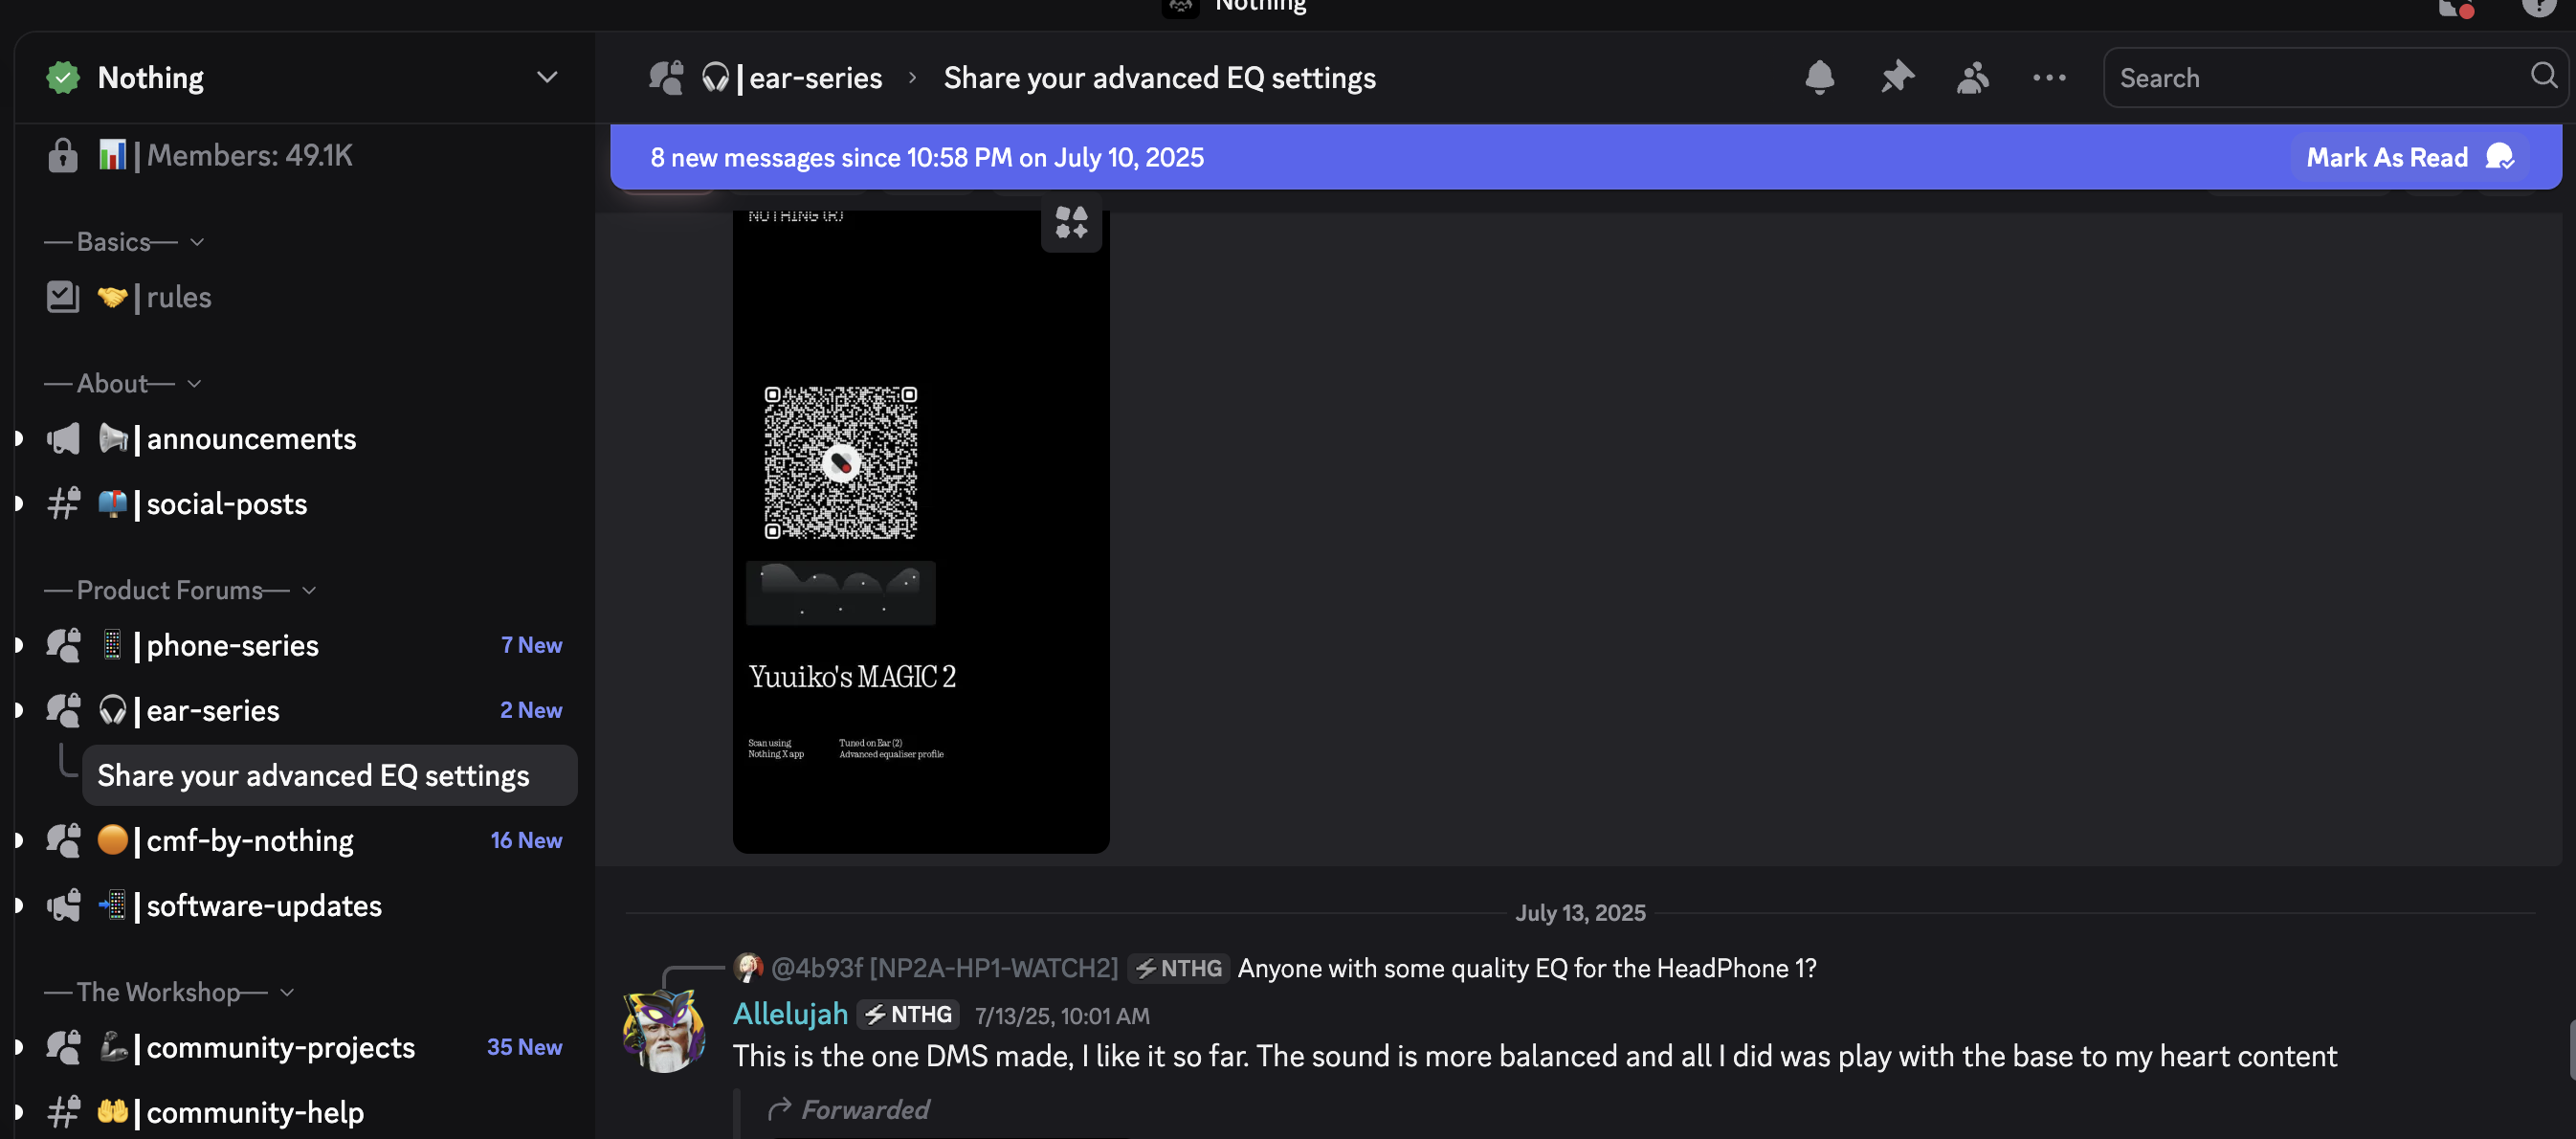Click inside the Search field

[x=2319, y=77]
